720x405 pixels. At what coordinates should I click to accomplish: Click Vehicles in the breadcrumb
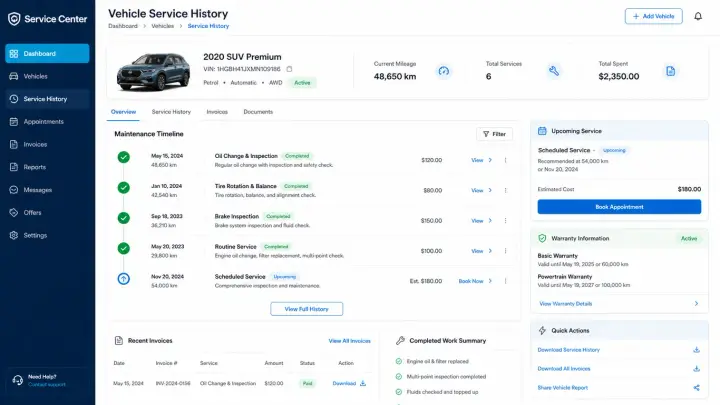point(163,26)
